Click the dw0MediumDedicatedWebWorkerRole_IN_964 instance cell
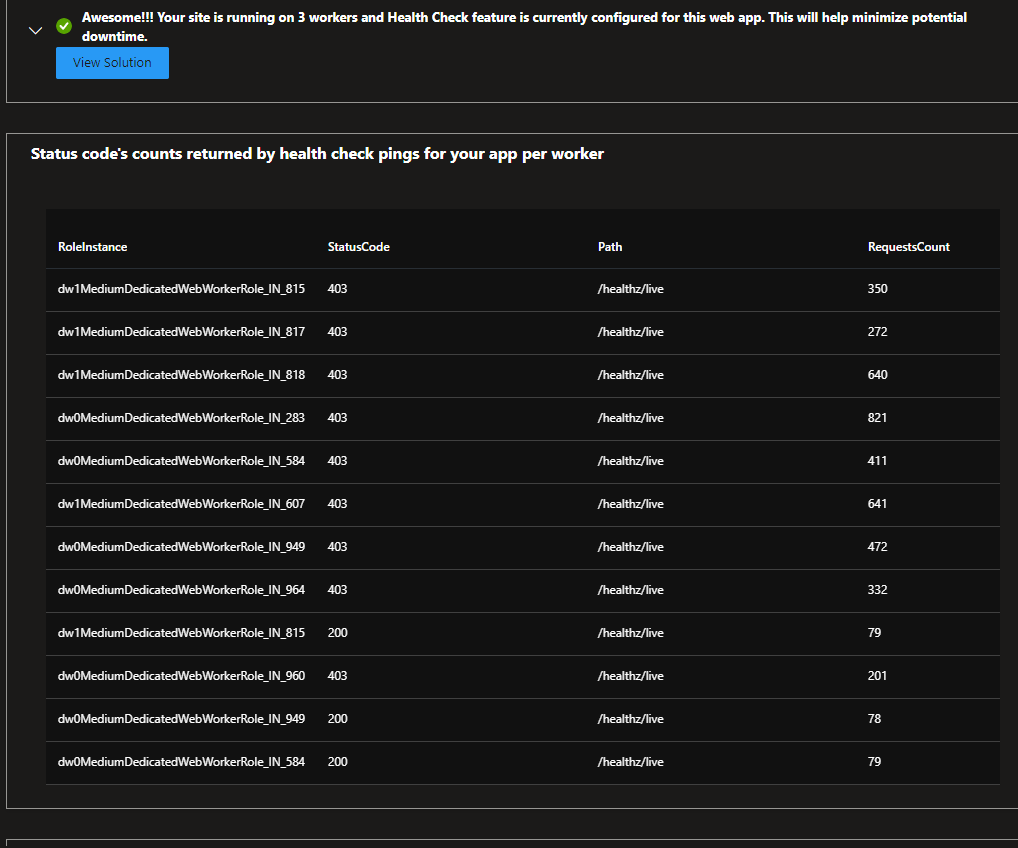The height and width of the screenshot is (848, 1018). pyautogui.click(x=181, y=590)
